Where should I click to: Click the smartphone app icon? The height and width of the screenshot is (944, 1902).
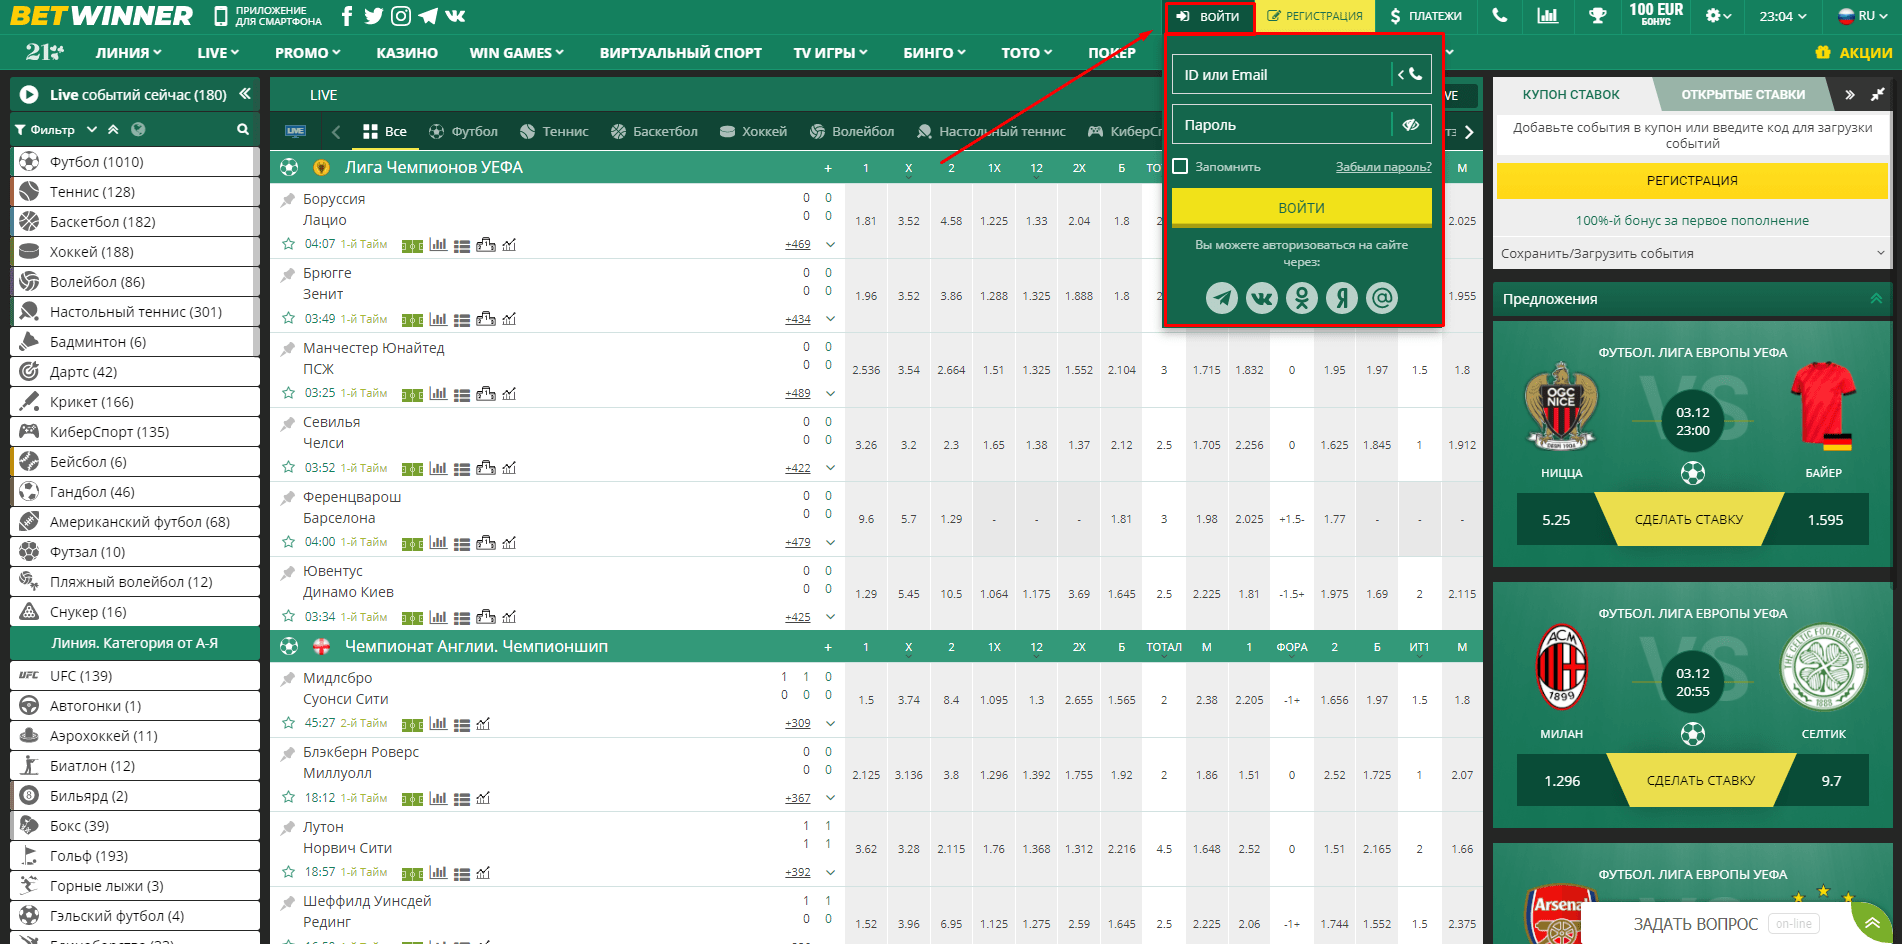pos(221,16)
